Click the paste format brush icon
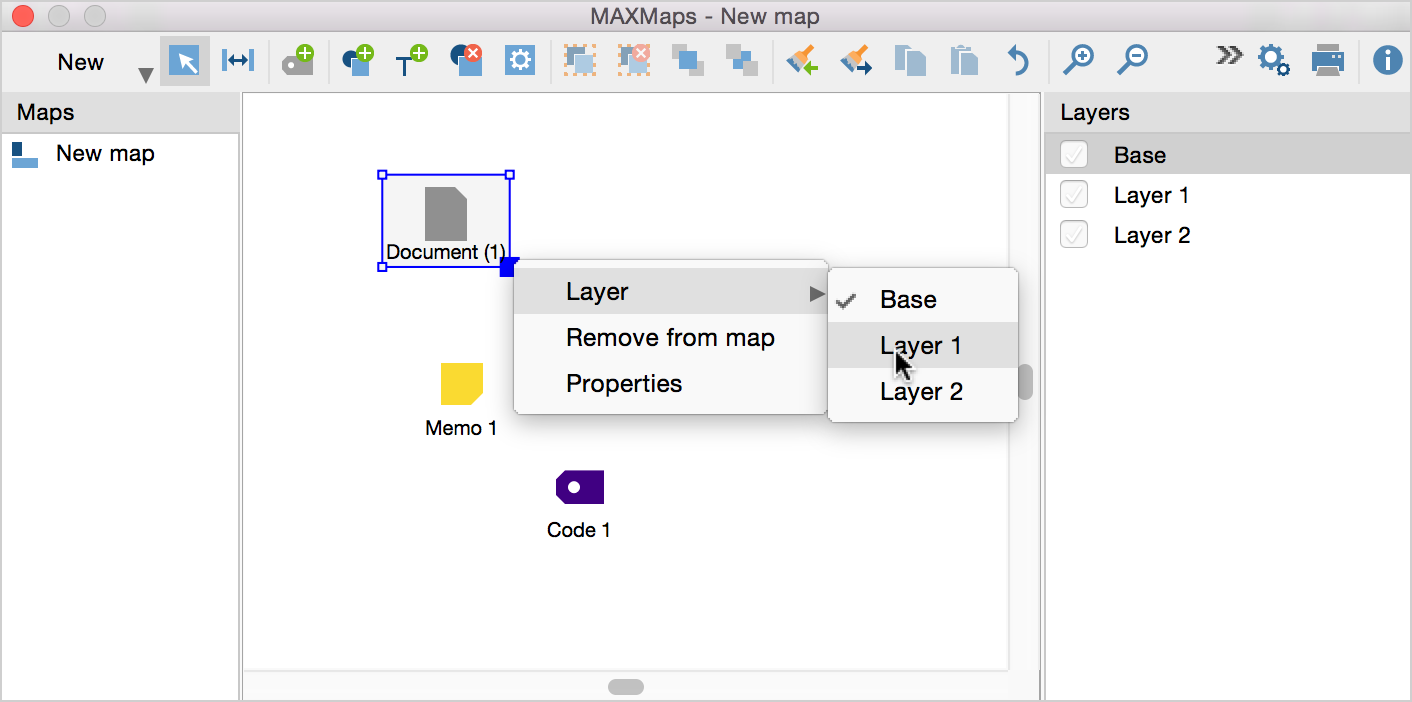 [x=856, y=61]
